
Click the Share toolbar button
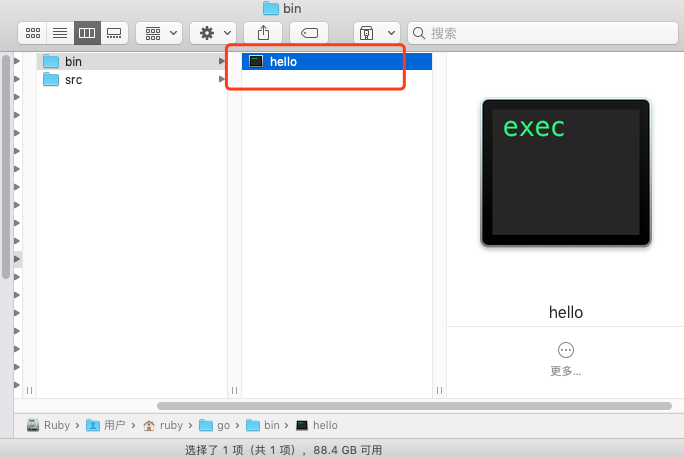click(x=263, y=33)
